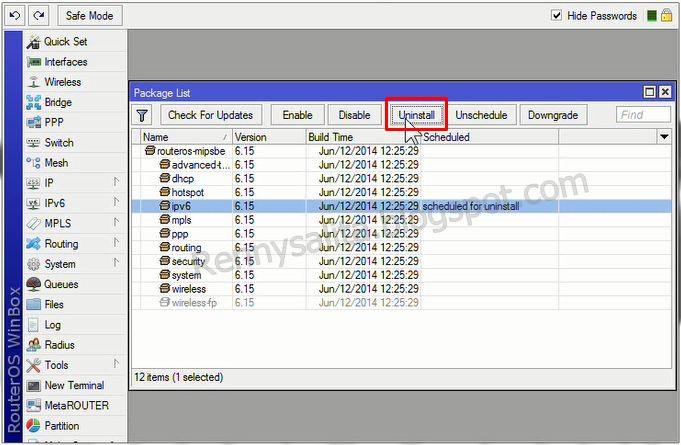
Task: Select the security package row
Action: (x=402, y=261)
